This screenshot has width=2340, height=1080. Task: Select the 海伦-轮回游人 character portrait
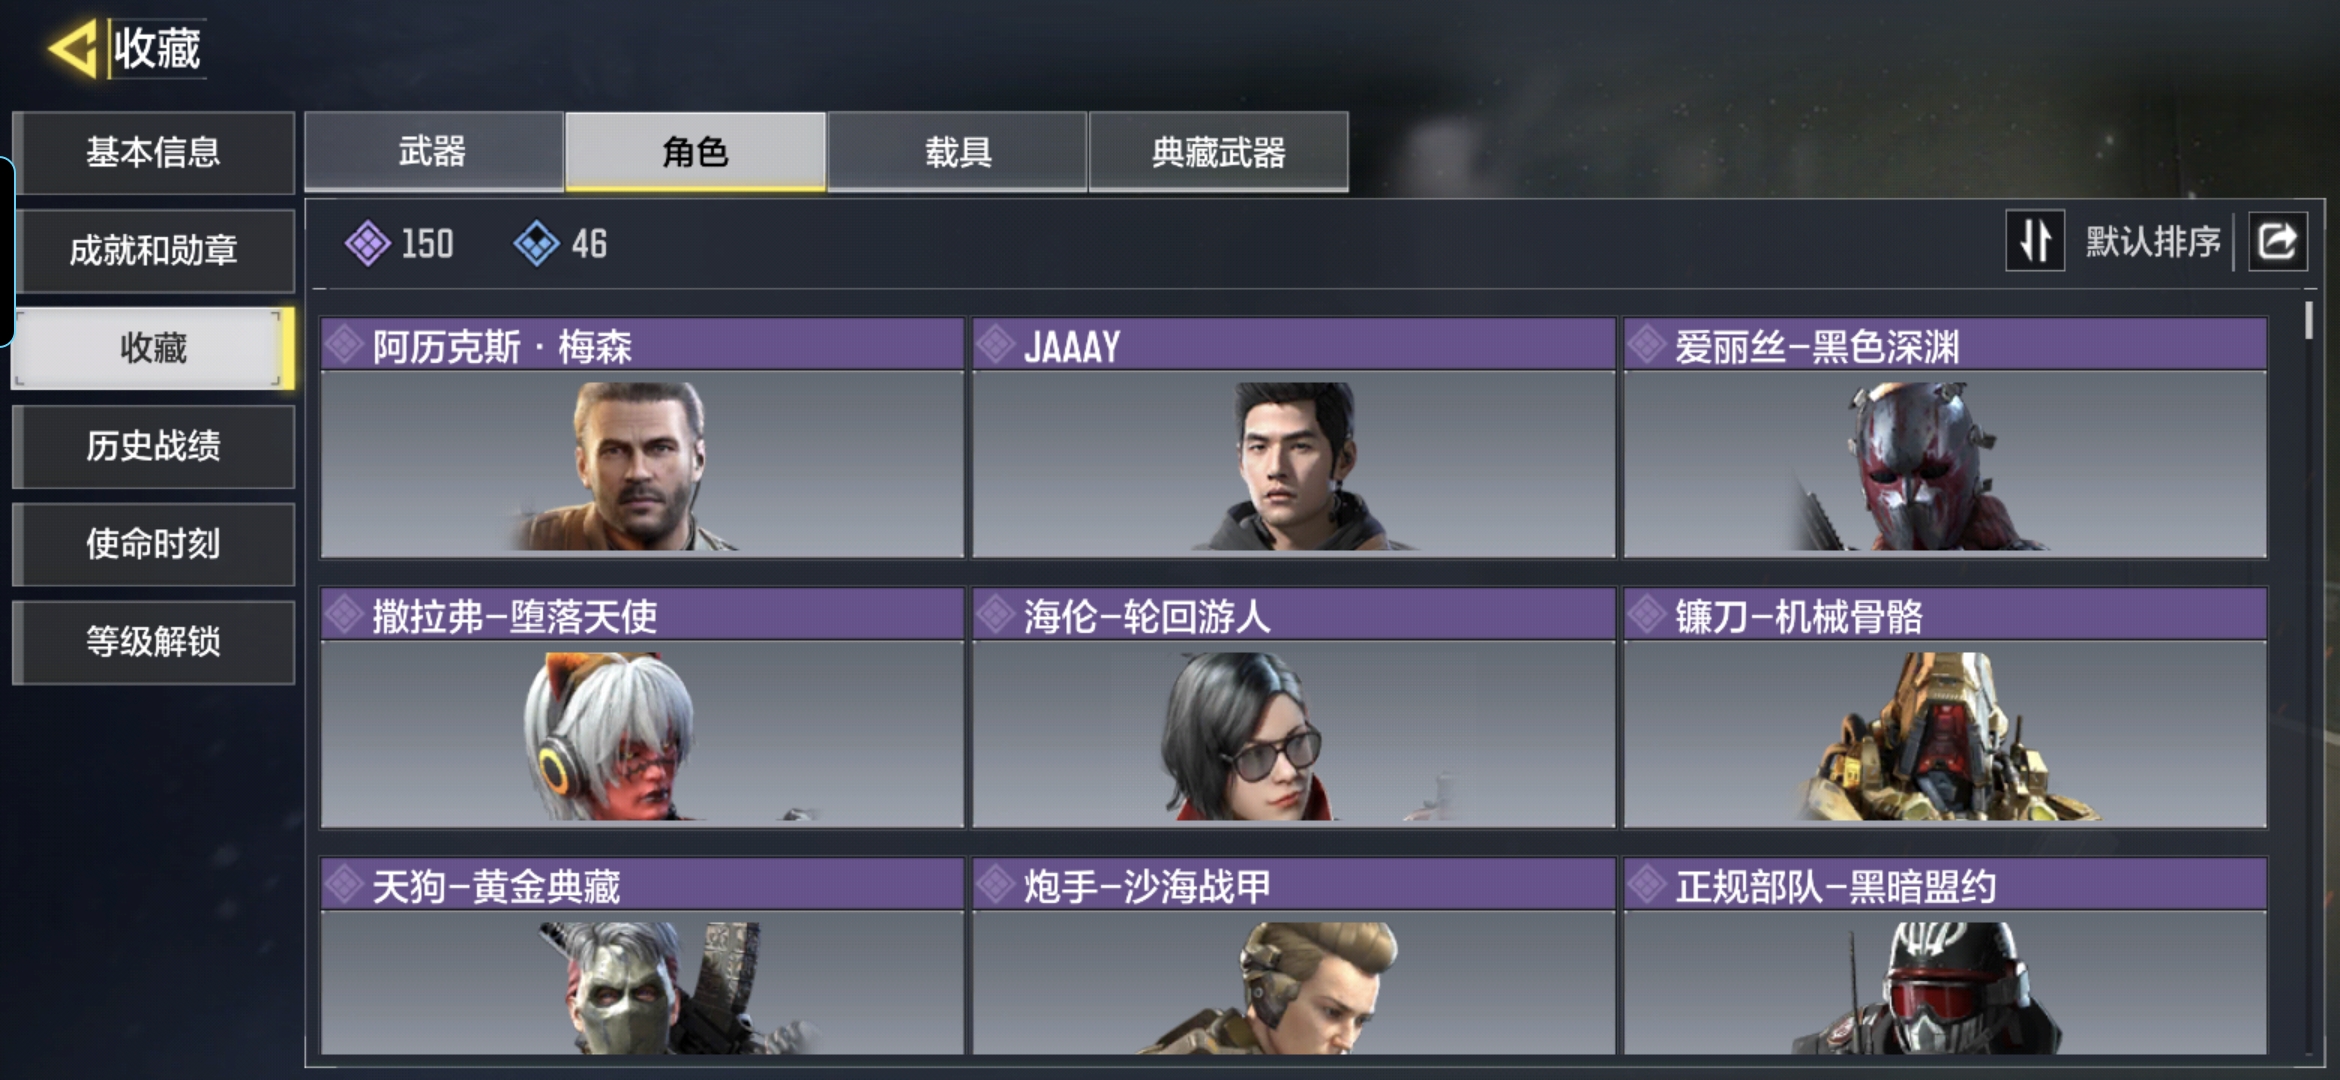(1293, 734)
